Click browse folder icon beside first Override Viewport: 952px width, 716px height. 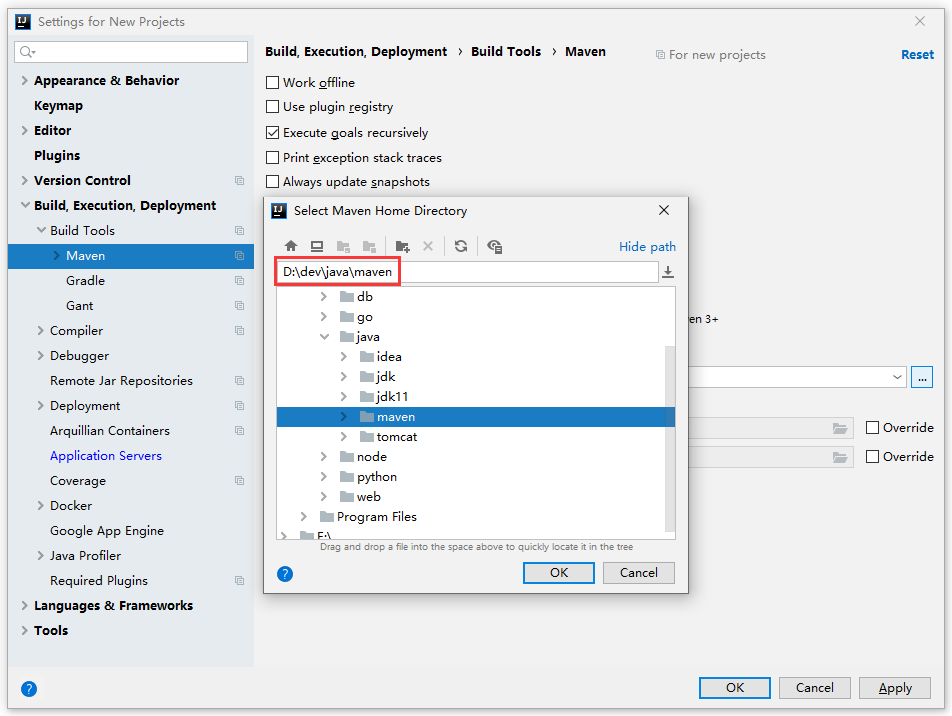(840, 428)
